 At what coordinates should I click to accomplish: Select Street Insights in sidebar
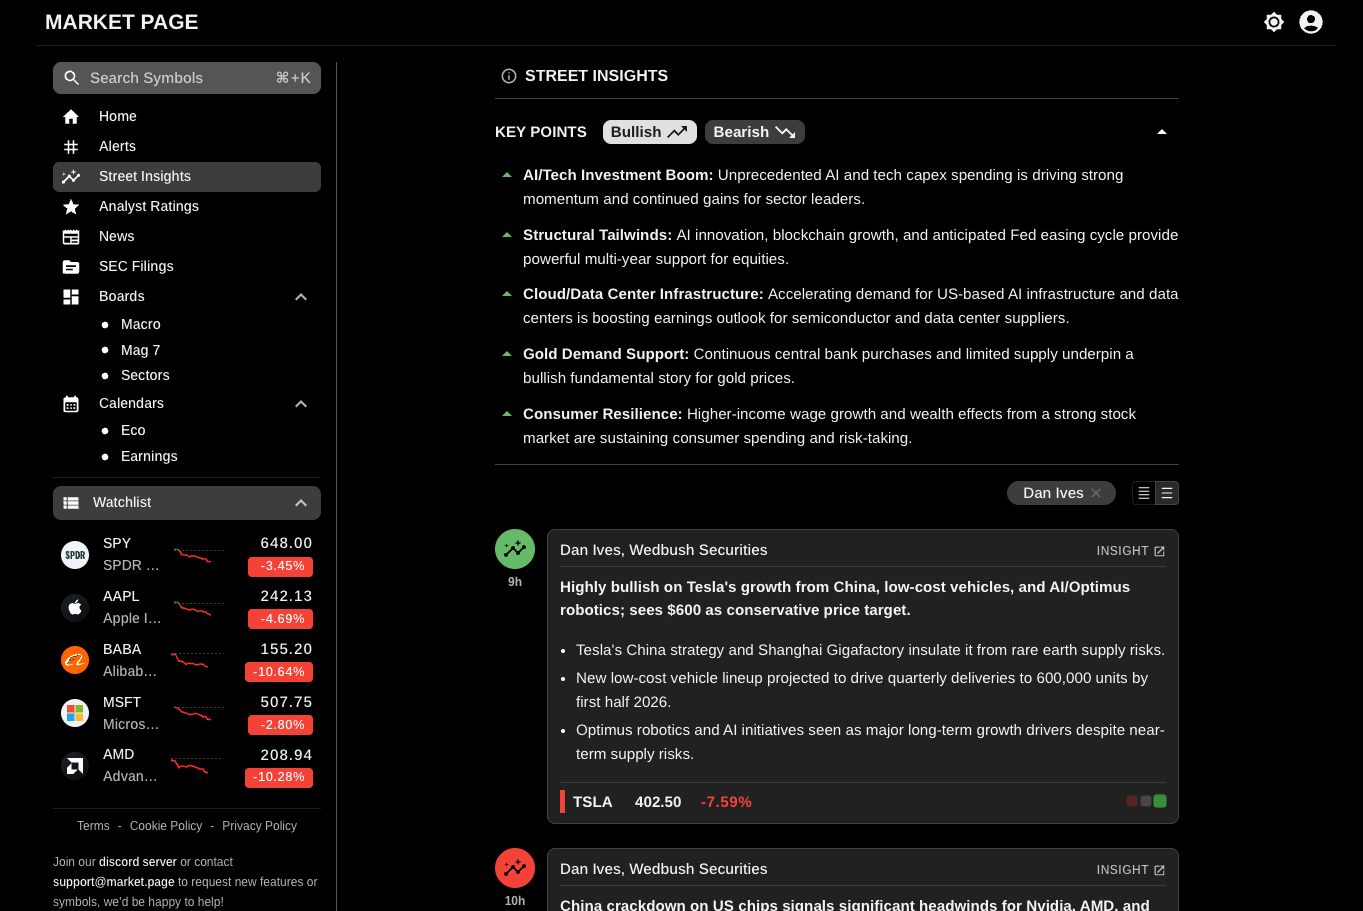point(187,177)
